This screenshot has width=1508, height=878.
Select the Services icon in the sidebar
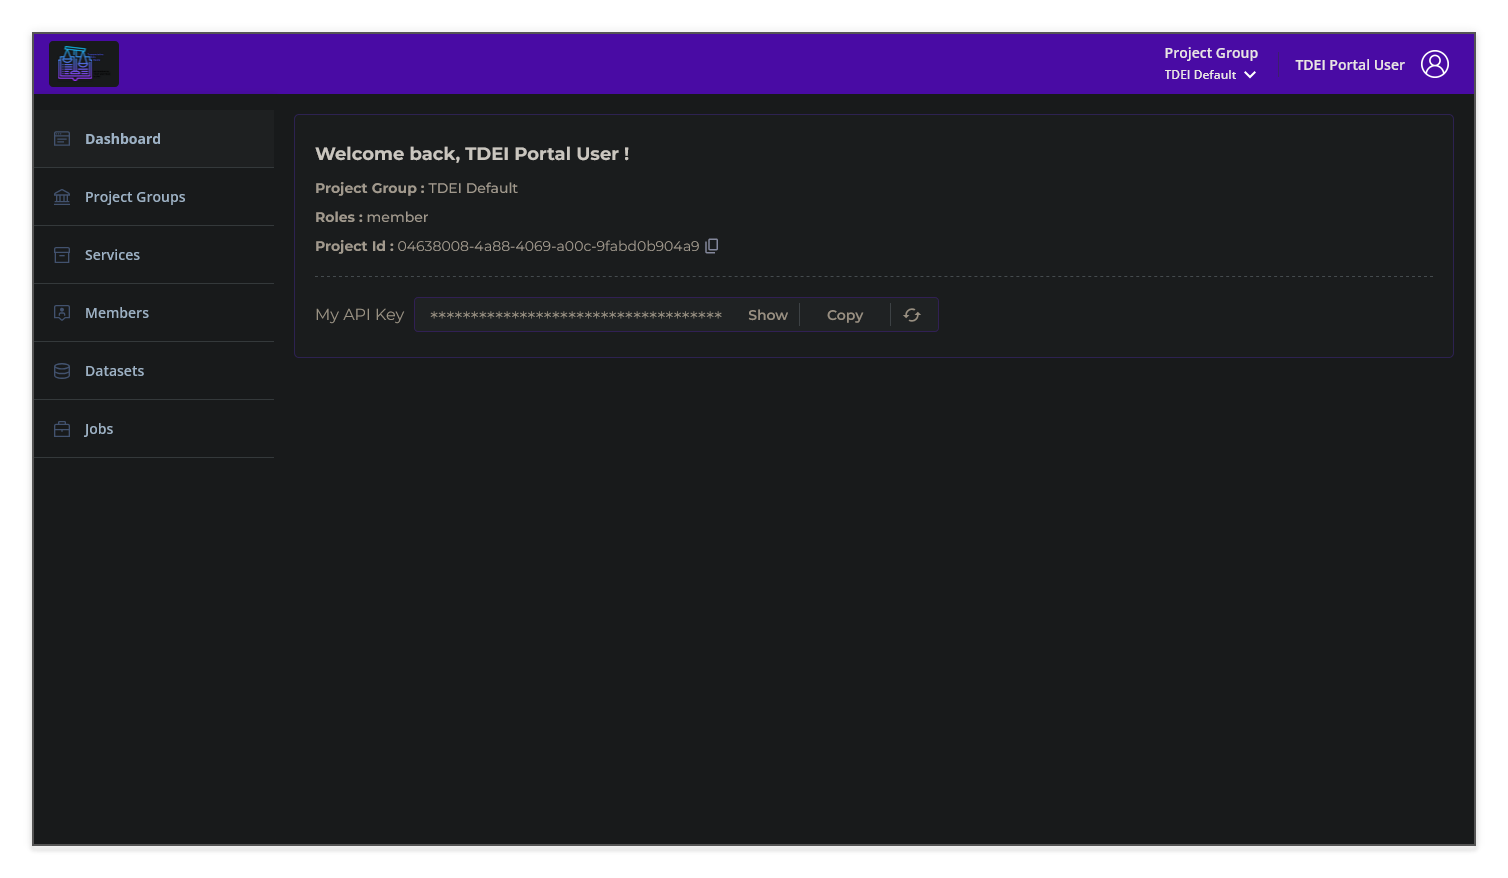coord(61,254)
